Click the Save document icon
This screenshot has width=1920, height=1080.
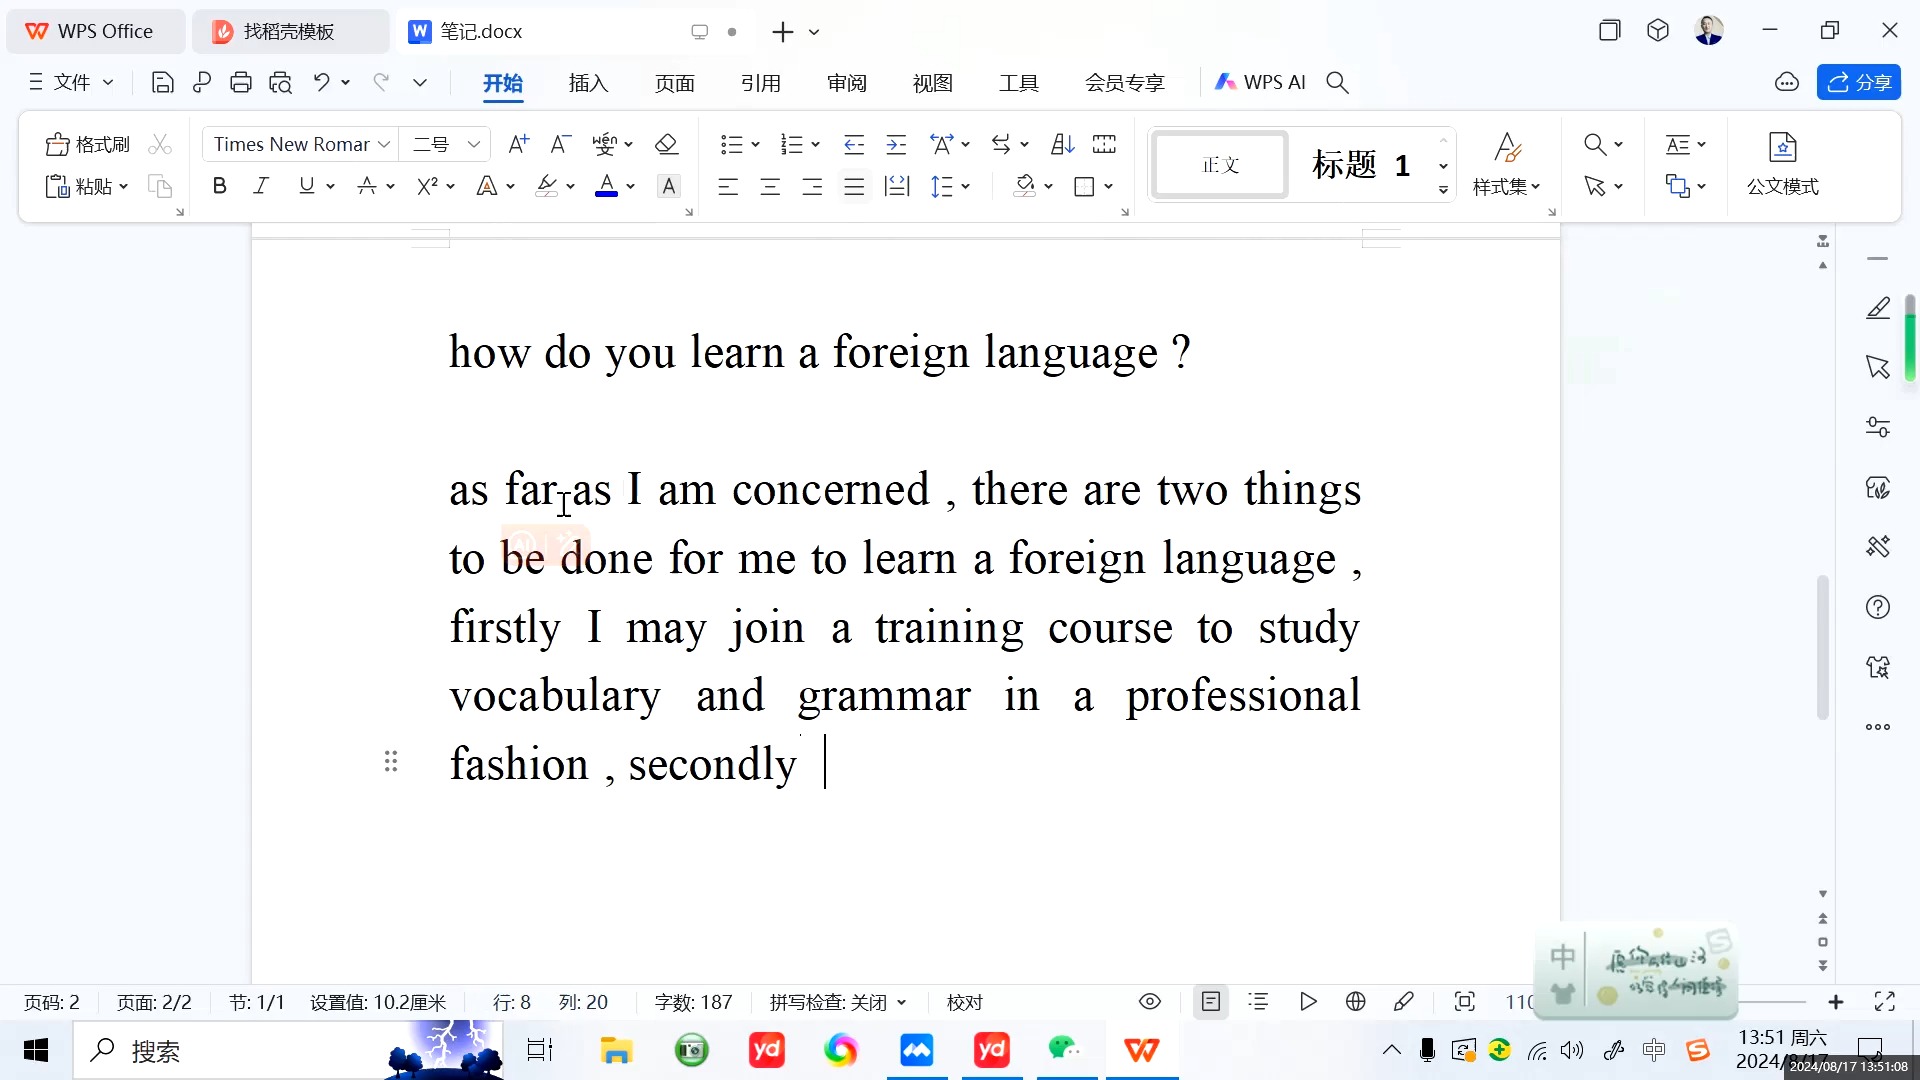[x=162, y=83]
